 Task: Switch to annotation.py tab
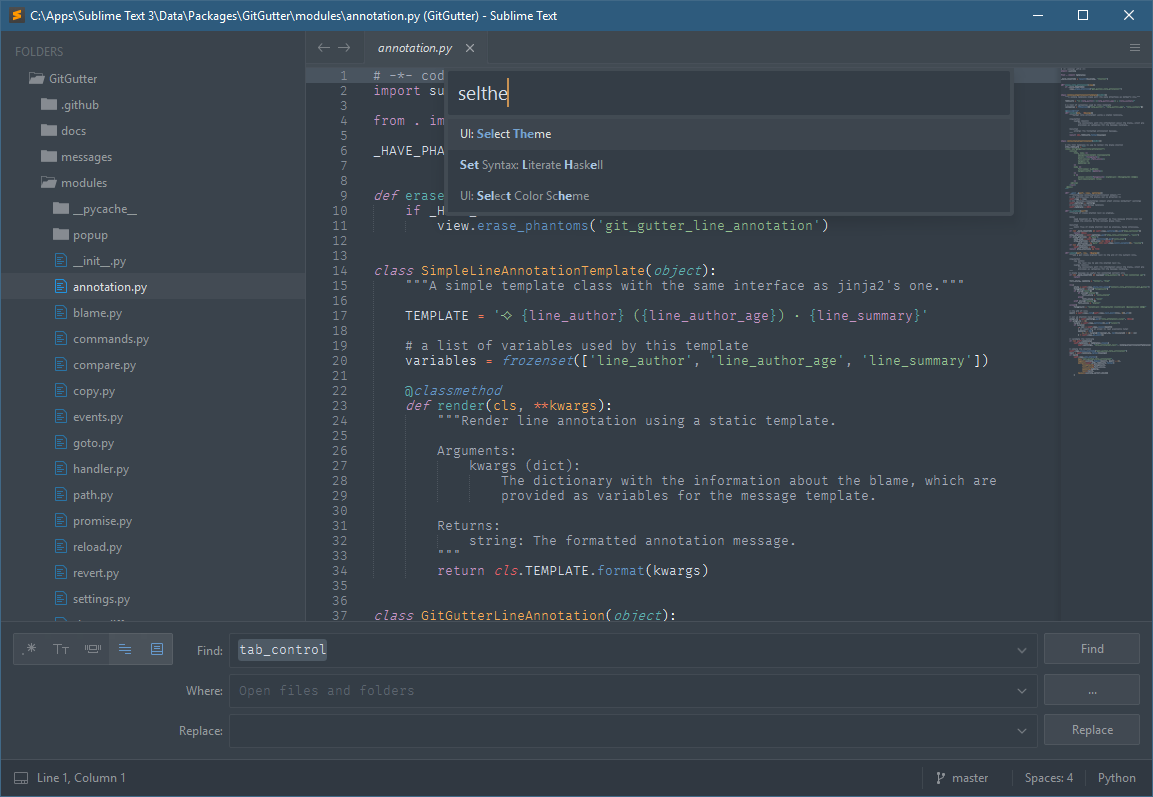click(415, 48)
